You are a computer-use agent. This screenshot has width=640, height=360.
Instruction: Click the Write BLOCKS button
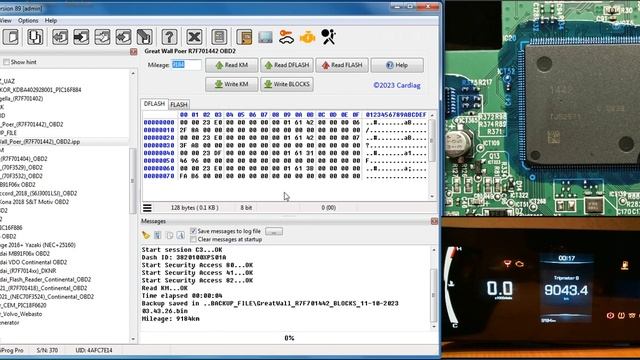click(x=287, y=84)
